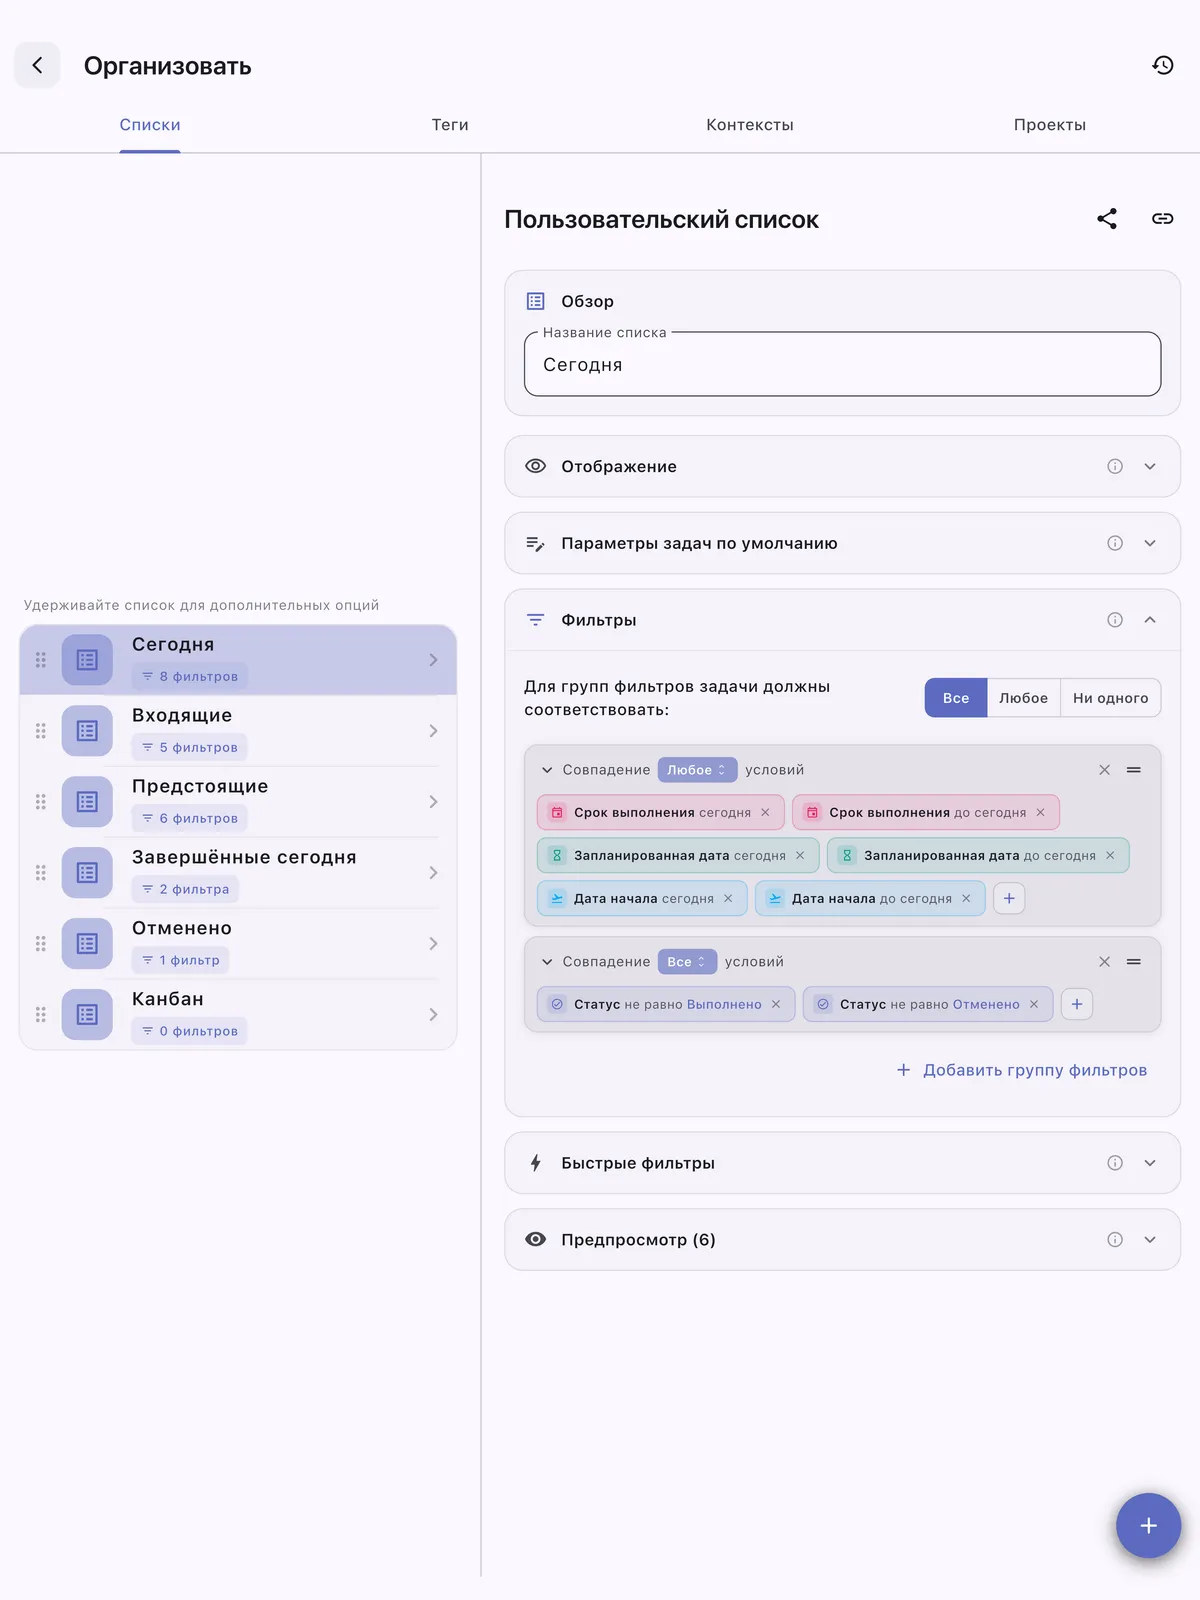1200x1600 pixels.
Task: Click the Сегодня list icon
Action: (87, 660)
